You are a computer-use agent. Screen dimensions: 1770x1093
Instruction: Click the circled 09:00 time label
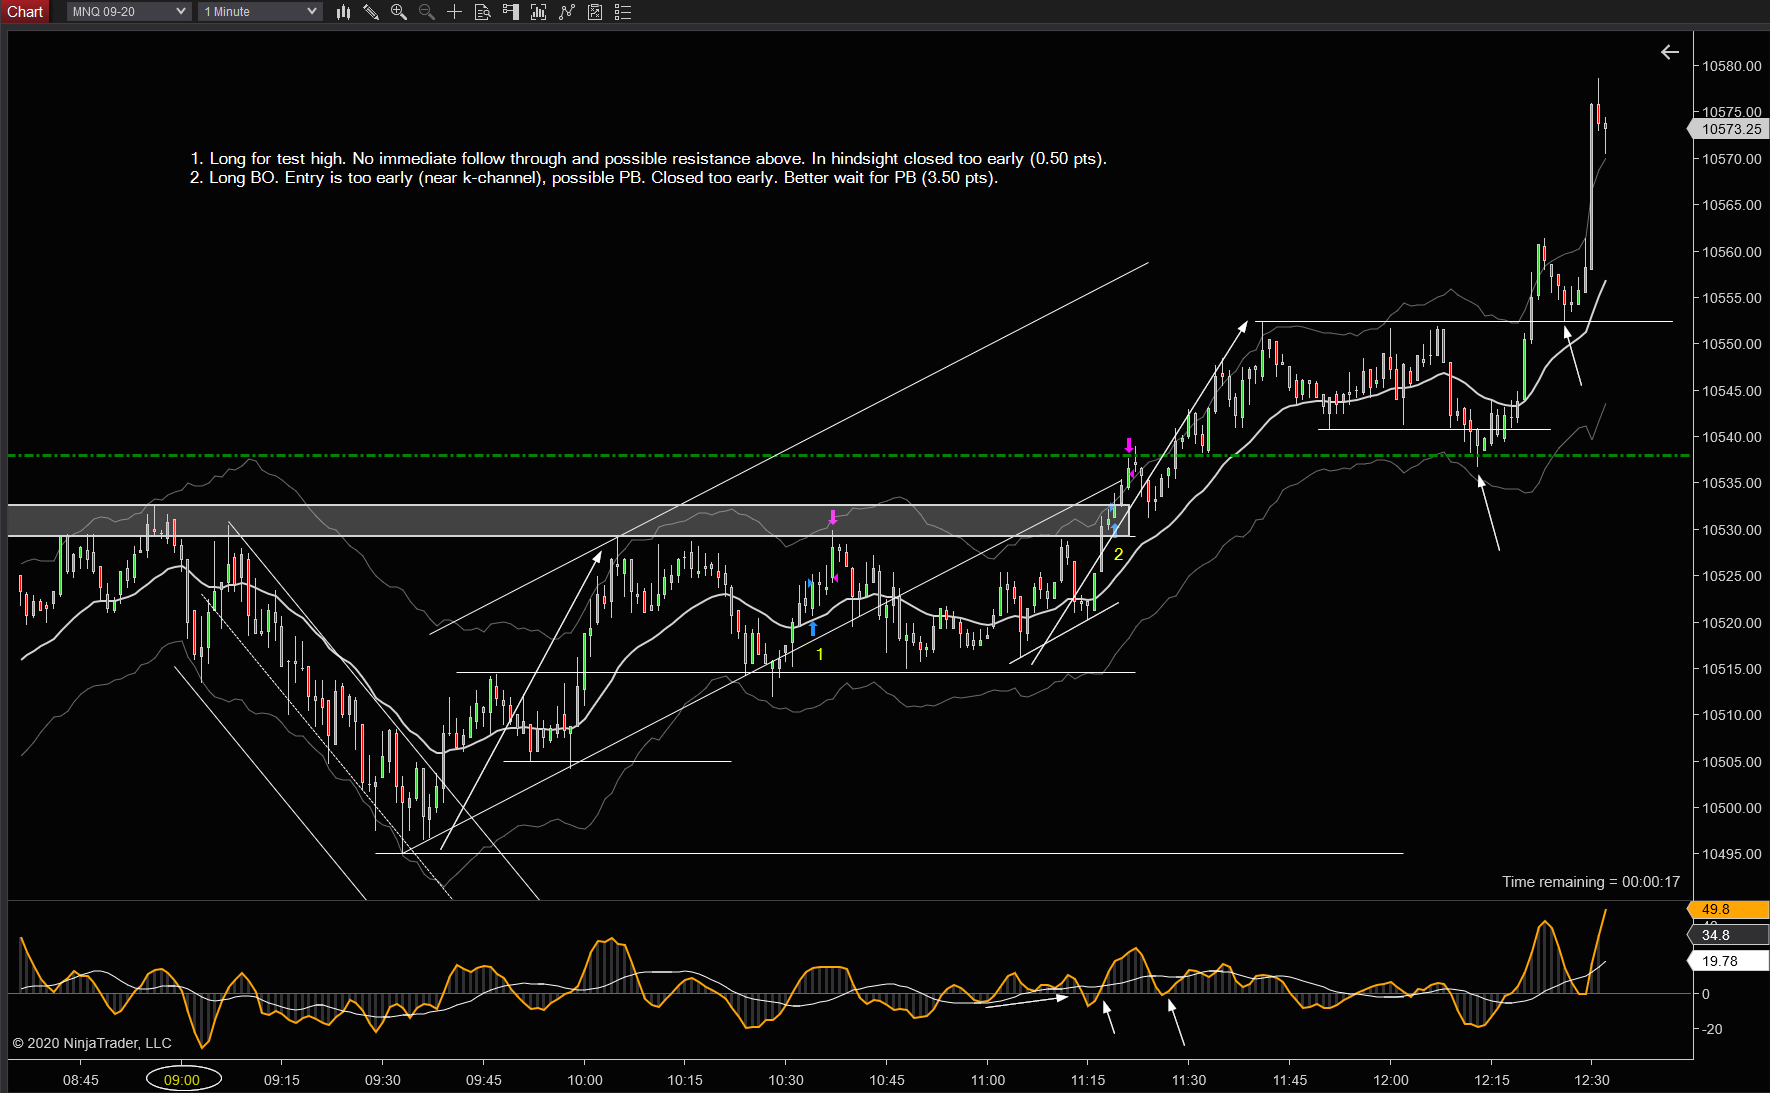click(182, 1080)
